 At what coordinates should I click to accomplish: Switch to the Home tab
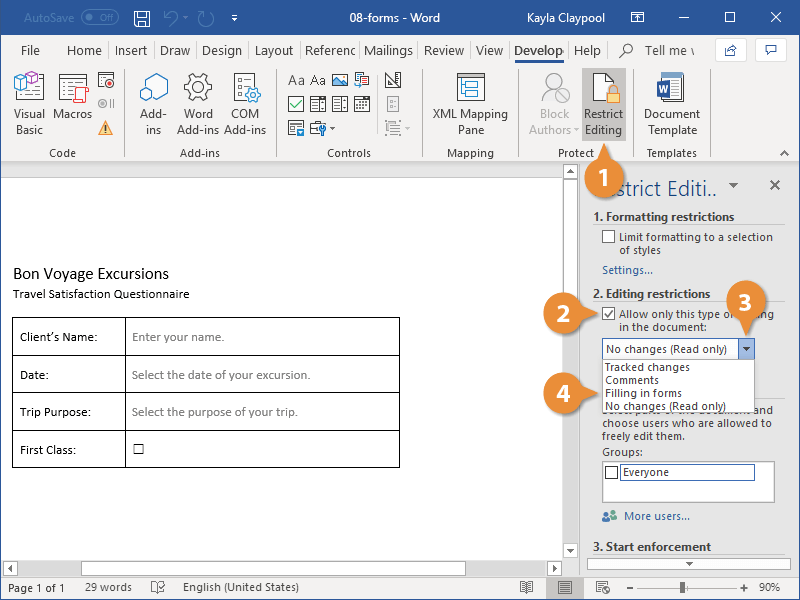(84, 51)
